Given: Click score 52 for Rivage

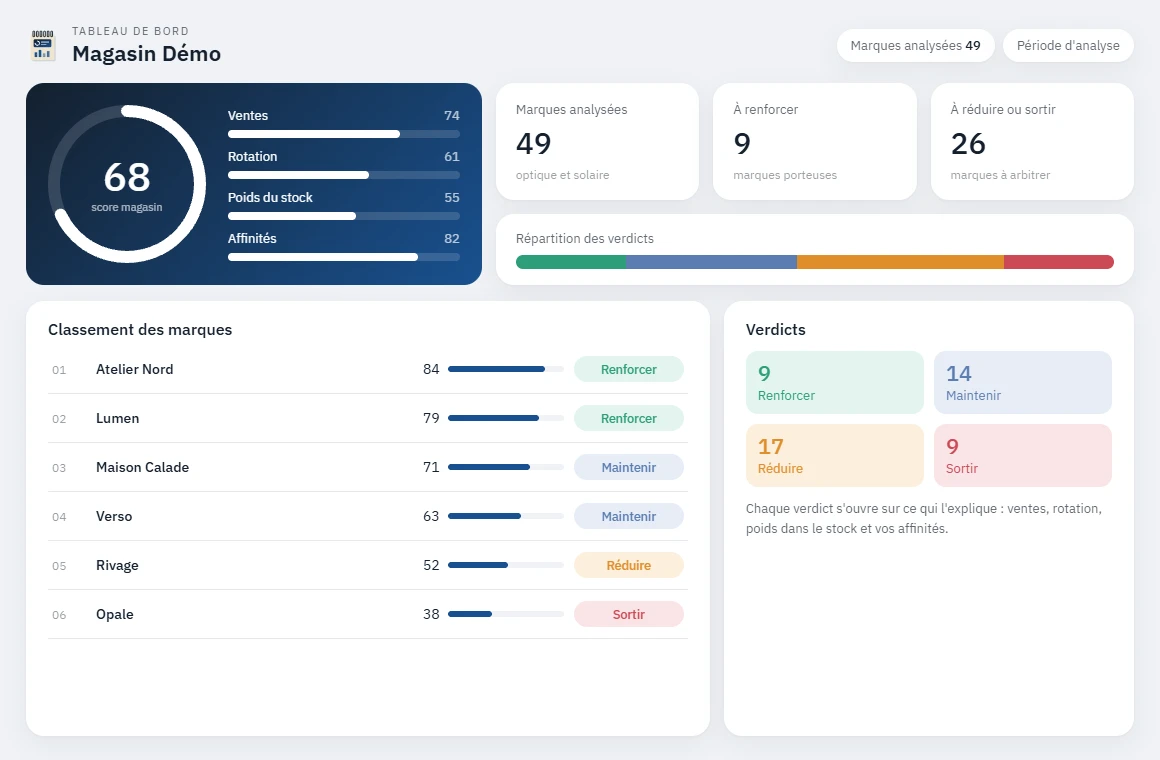Looking at the screenshot, I should point(431,565).
